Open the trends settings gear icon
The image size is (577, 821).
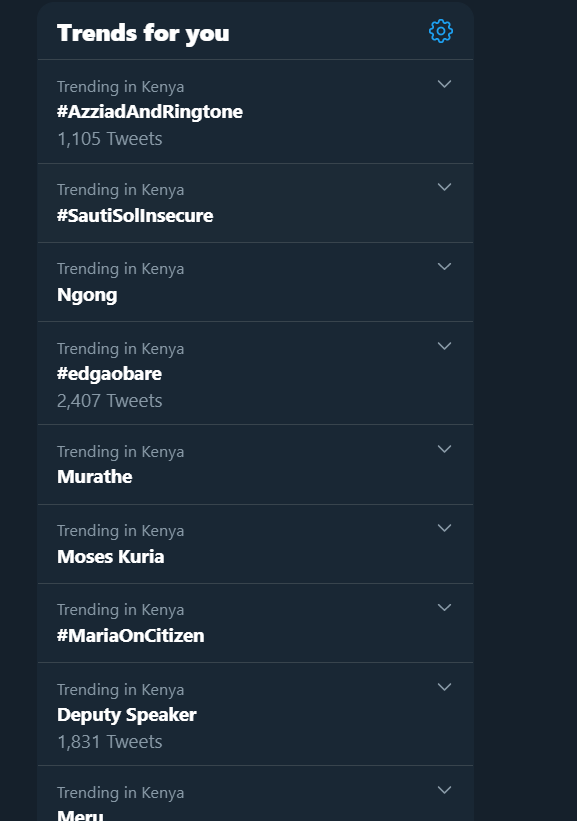pyautogui.click(x=438, y=31)
